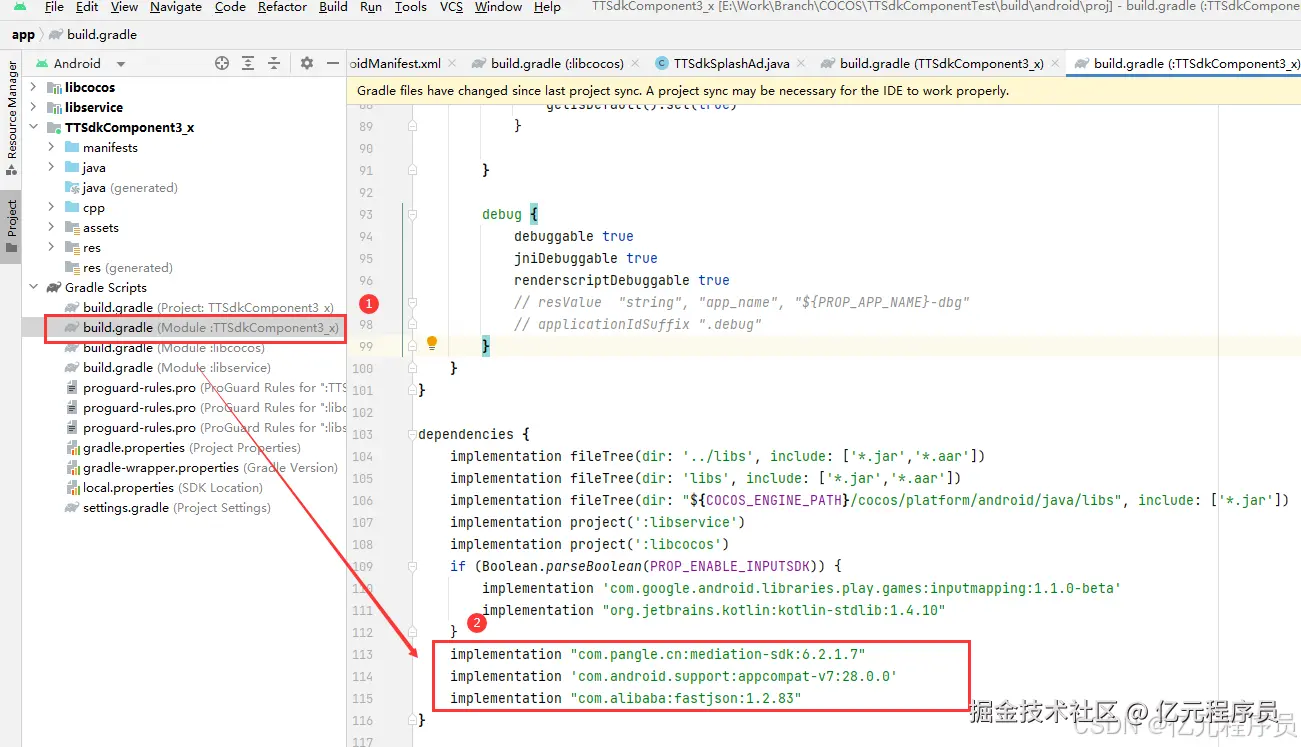Fold the if block at line 109
The height and width of the screenshot is (747, 1301).
pyautogui.click(x=412, y=566)
